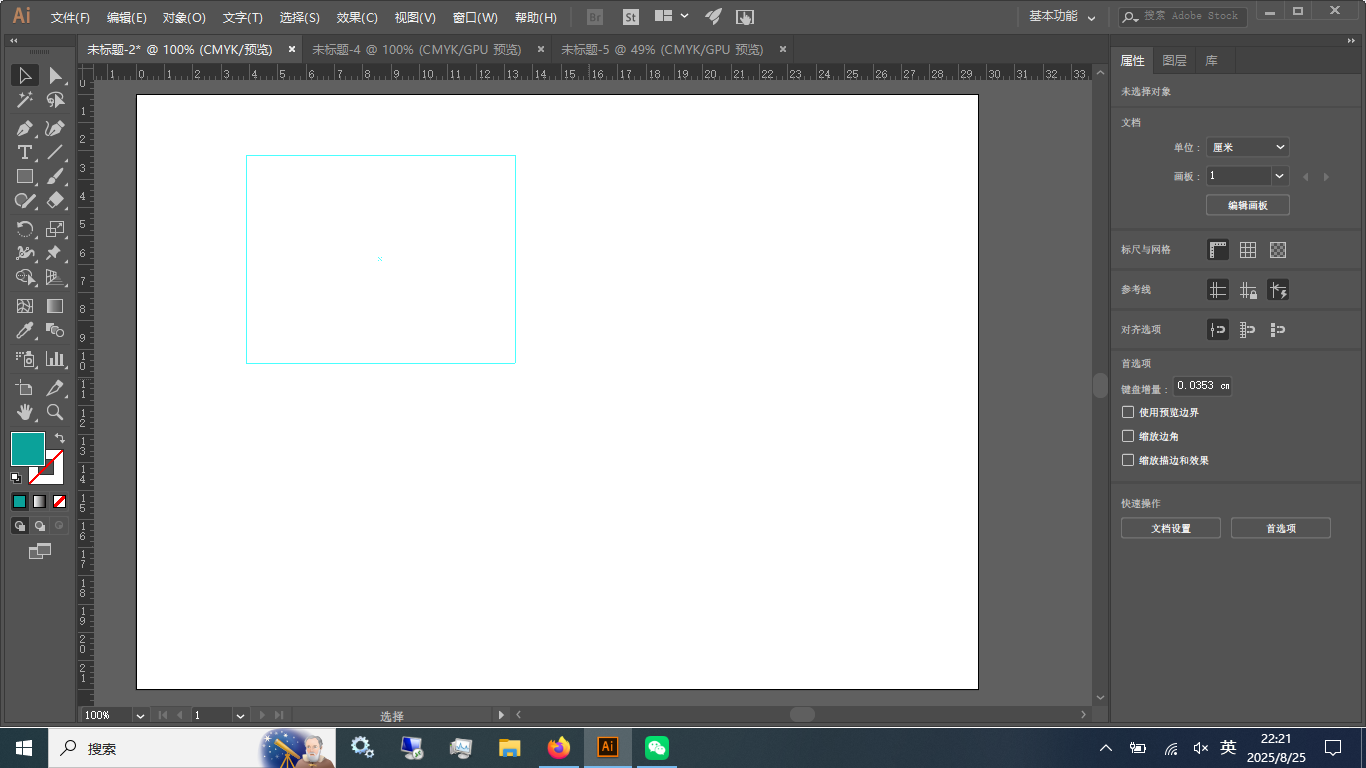Viewport: 1366px width, 768px height.
Task: Select the Magic Wand tool
Action: pos(25,100)
